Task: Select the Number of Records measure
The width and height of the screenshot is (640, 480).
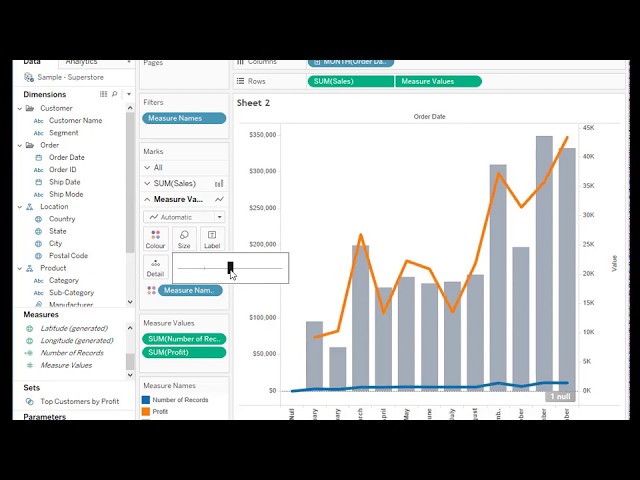Action: pos(72,353)
